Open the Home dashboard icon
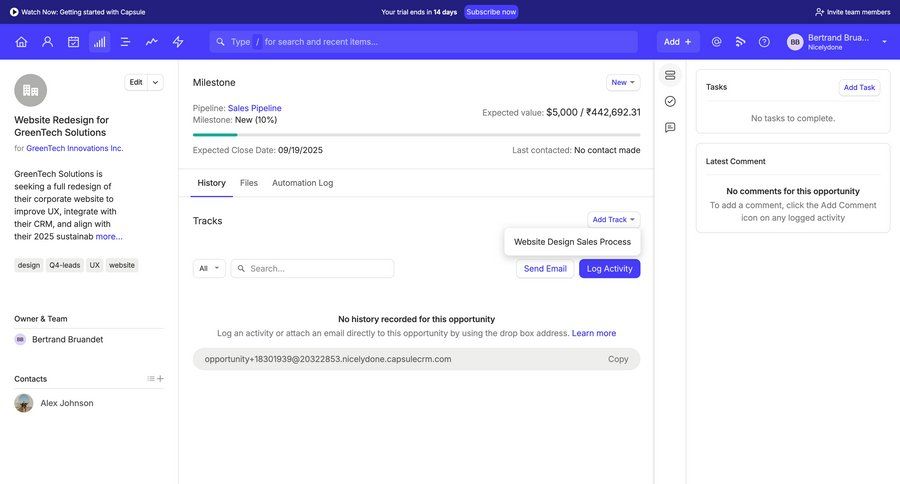900x484 pixels. click(x=21, y=42)
